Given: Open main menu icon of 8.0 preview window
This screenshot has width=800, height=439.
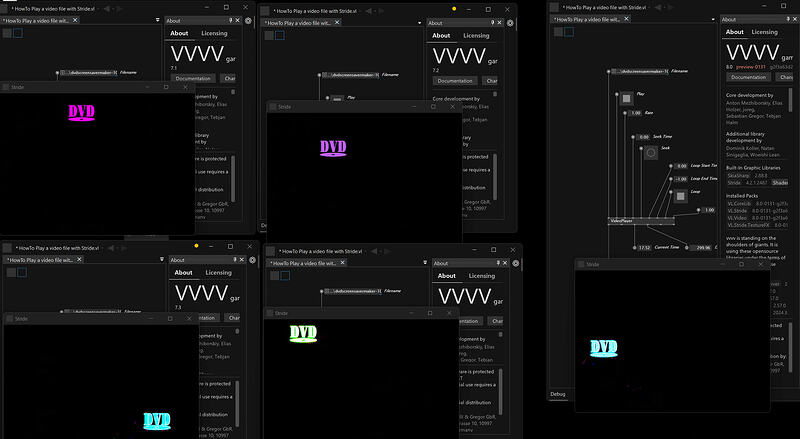Looking at the screenshot, I should pyautogui.click(x=556, y=7).
